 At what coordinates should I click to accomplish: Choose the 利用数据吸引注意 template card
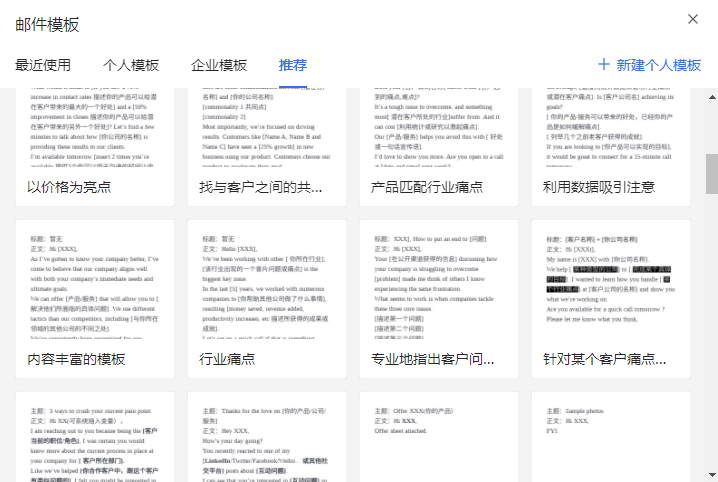611,146
